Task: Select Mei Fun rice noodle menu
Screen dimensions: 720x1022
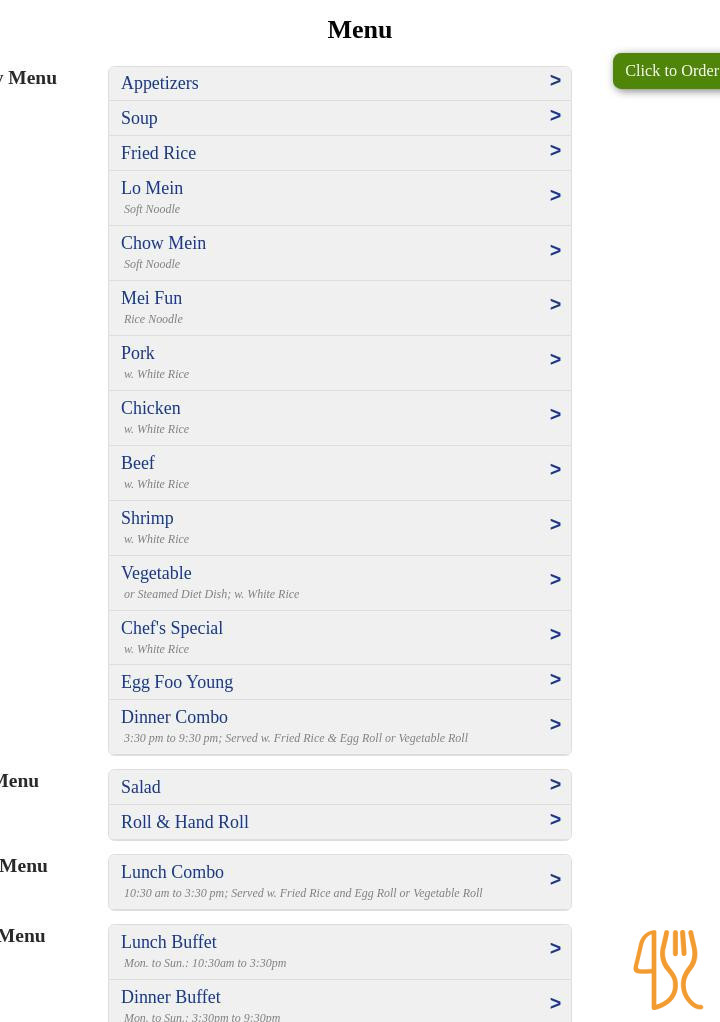Action: click(x=339, y=308)
